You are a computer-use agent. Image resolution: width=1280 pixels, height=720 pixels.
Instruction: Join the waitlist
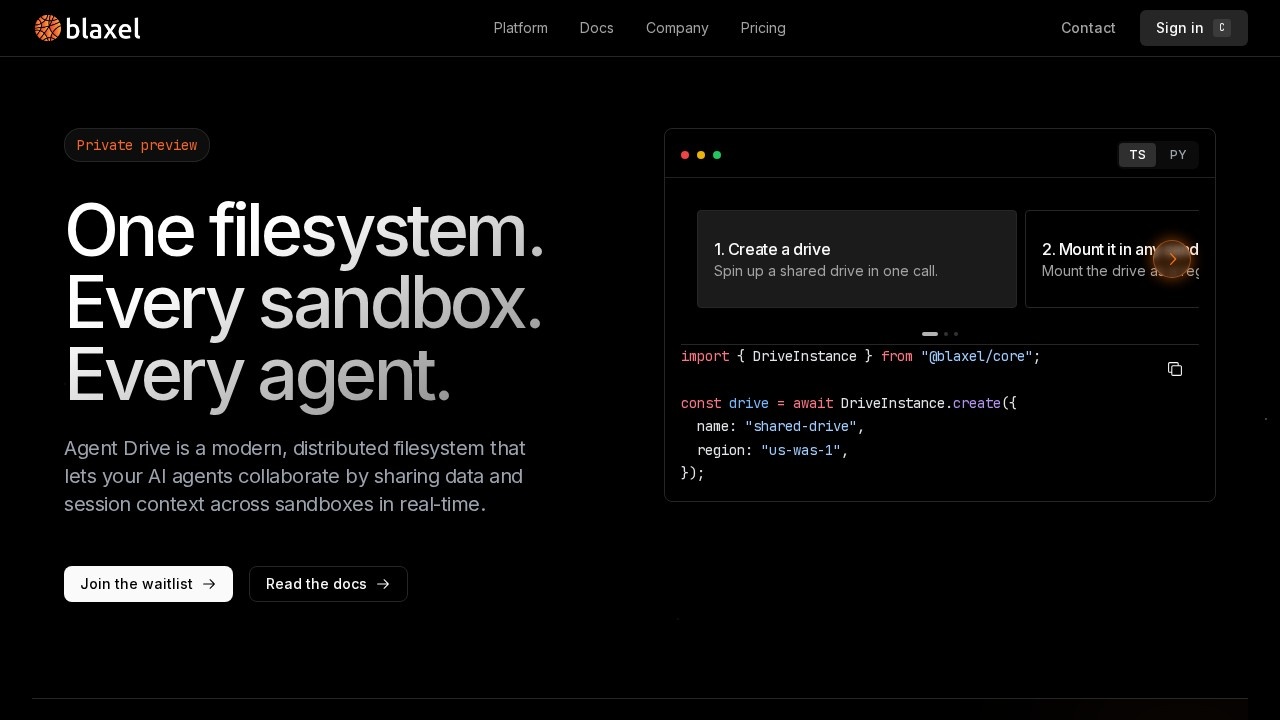pos(148,584)
